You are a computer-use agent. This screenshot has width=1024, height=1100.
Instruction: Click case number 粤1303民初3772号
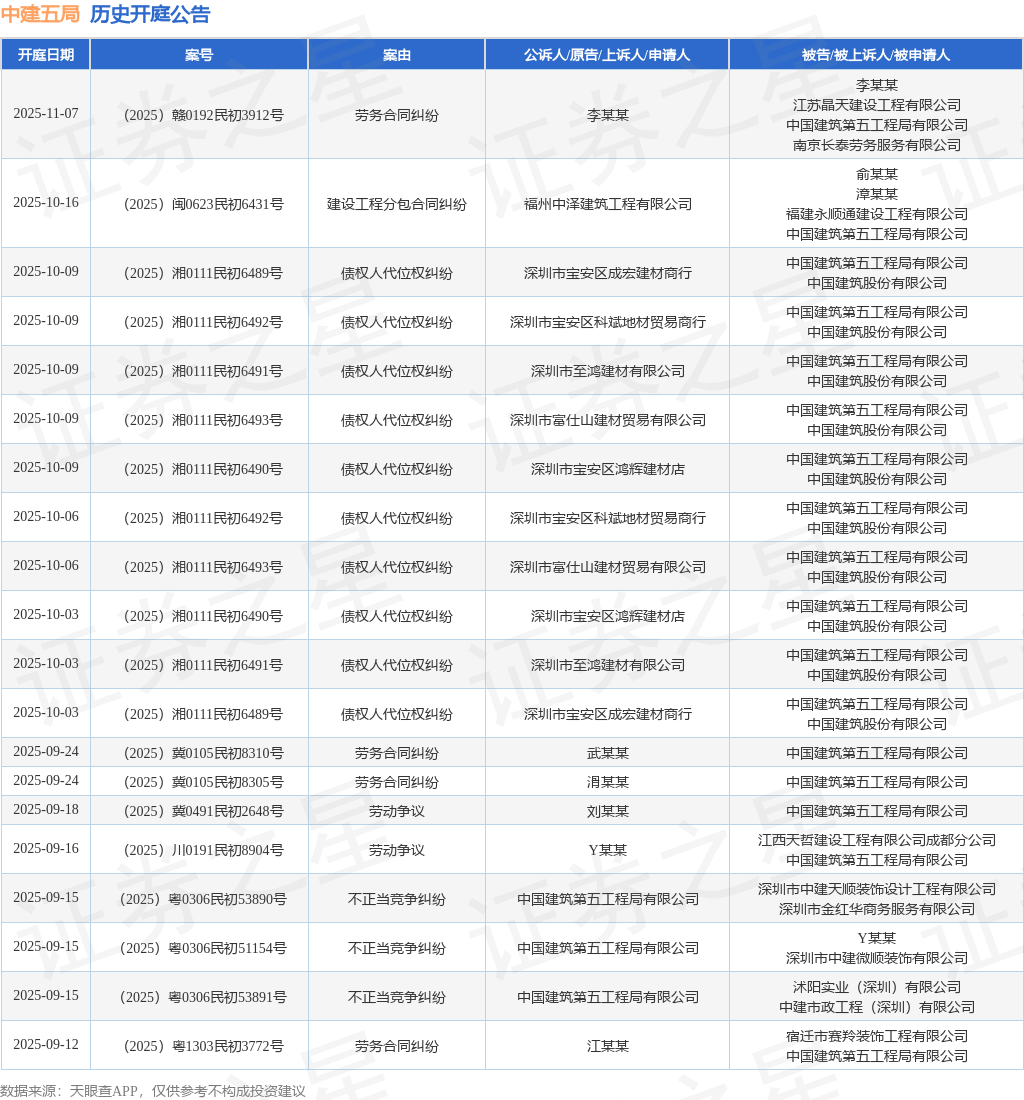(203, 1046)
